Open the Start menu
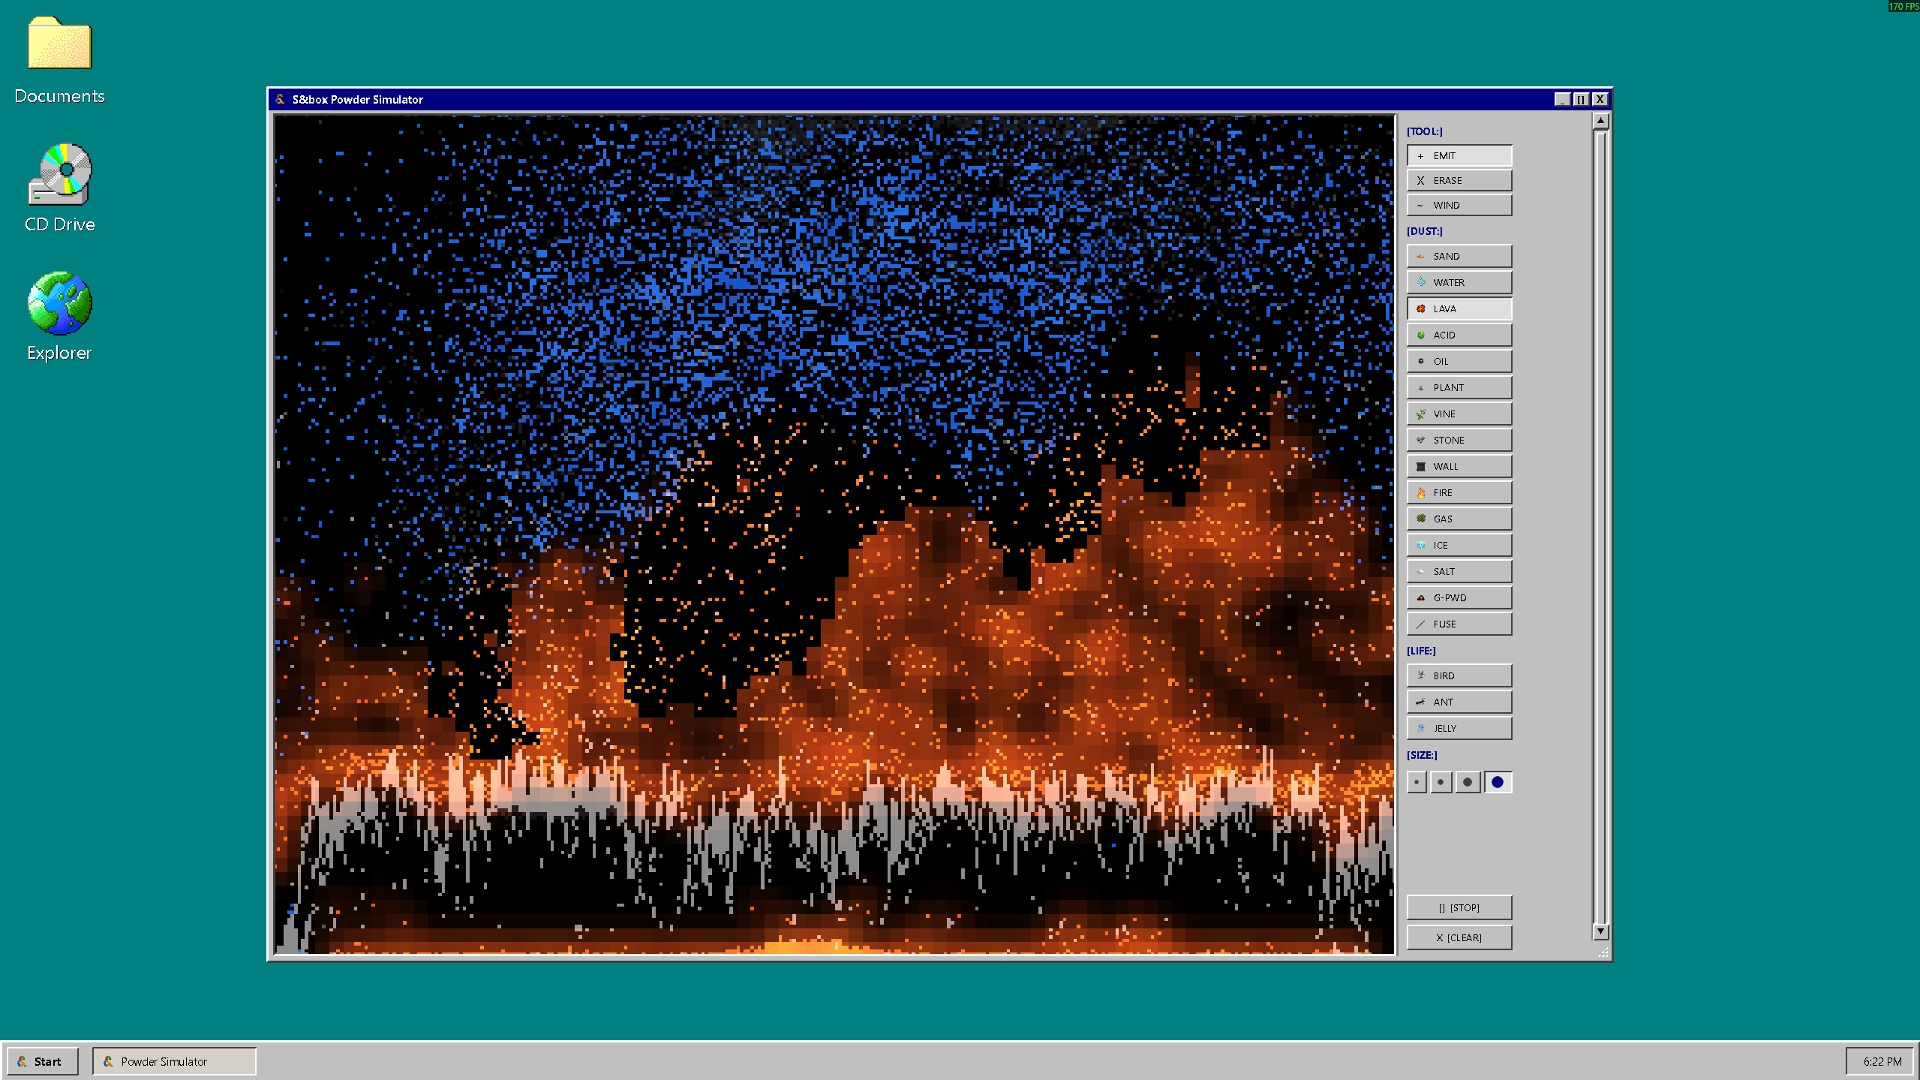Viewport: 1920px width, 1080px height. click(x=41, y=1061)
